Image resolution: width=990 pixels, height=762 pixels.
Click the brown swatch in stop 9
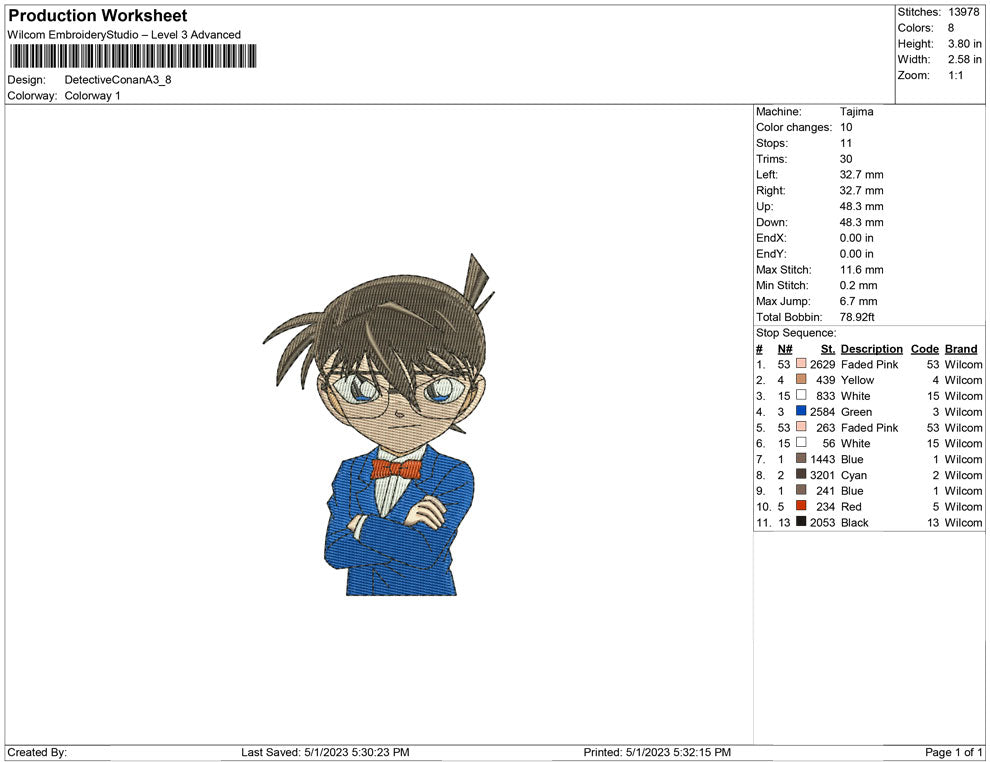click(x=801, y=490)
